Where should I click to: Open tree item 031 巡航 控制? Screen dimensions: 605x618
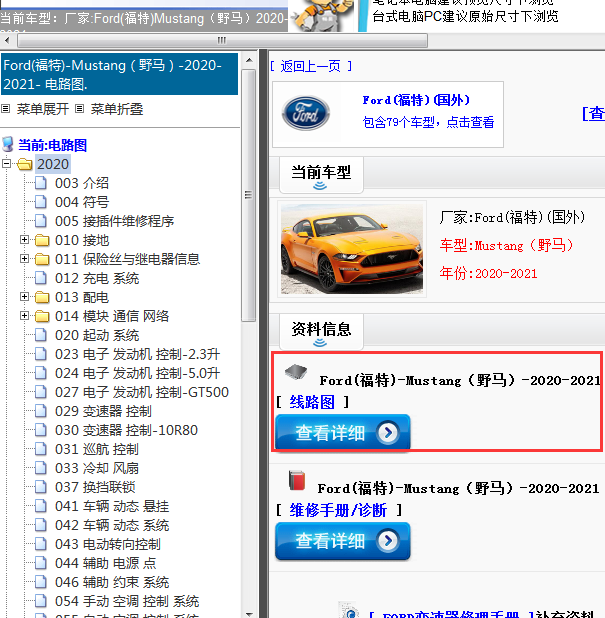(x=97, y=449)
